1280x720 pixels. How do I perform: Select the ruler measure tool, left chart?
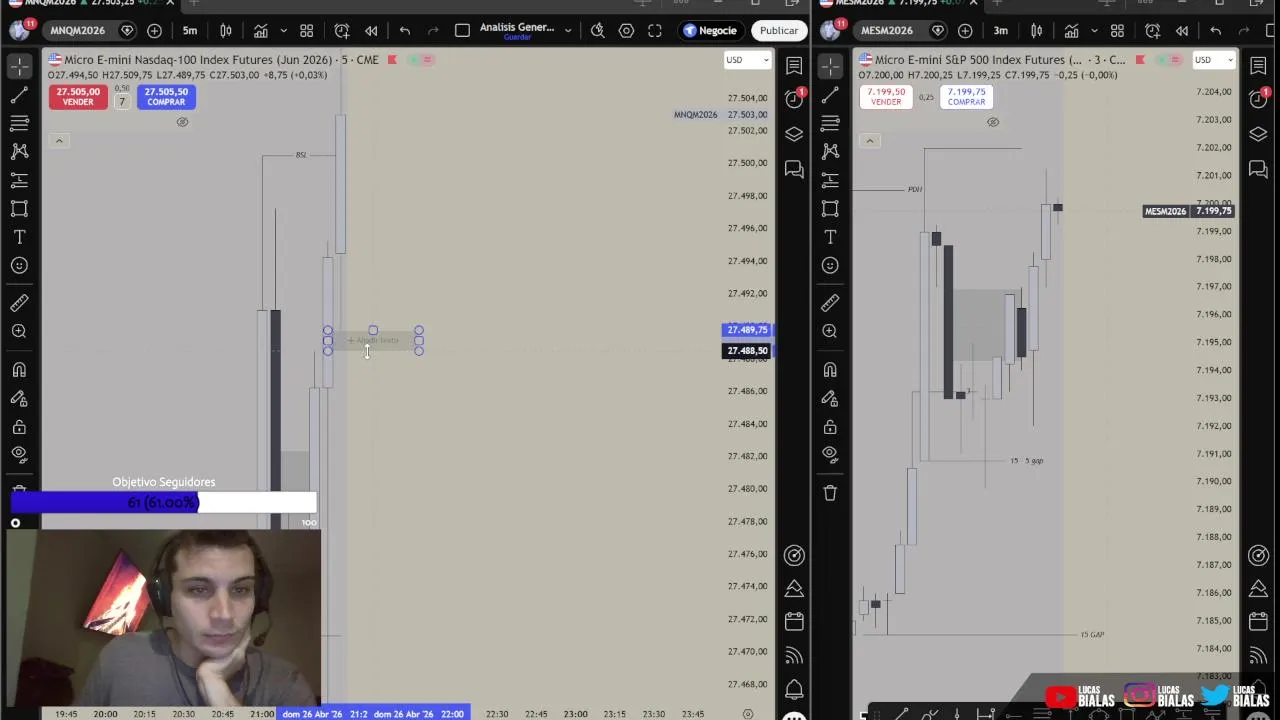[19, 303]
